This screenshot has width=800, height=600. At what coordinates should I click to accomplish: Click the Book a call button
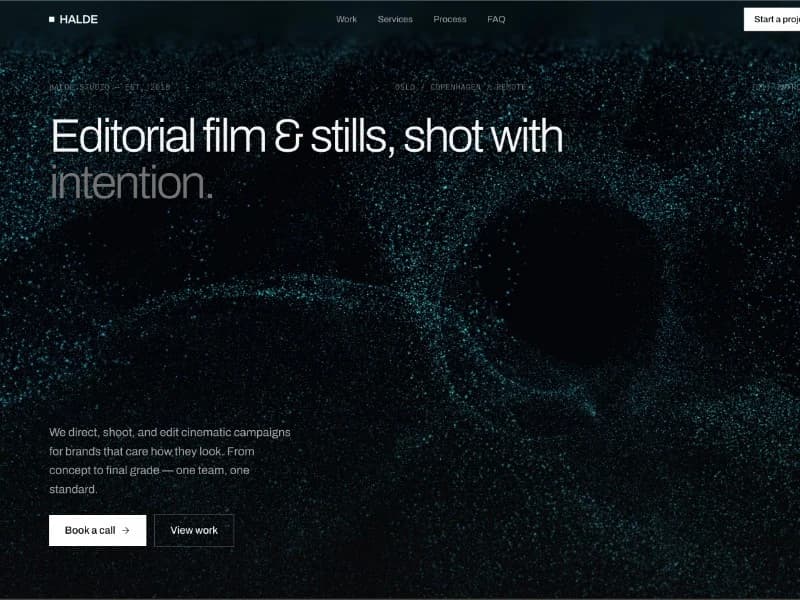tap(97, 530)
